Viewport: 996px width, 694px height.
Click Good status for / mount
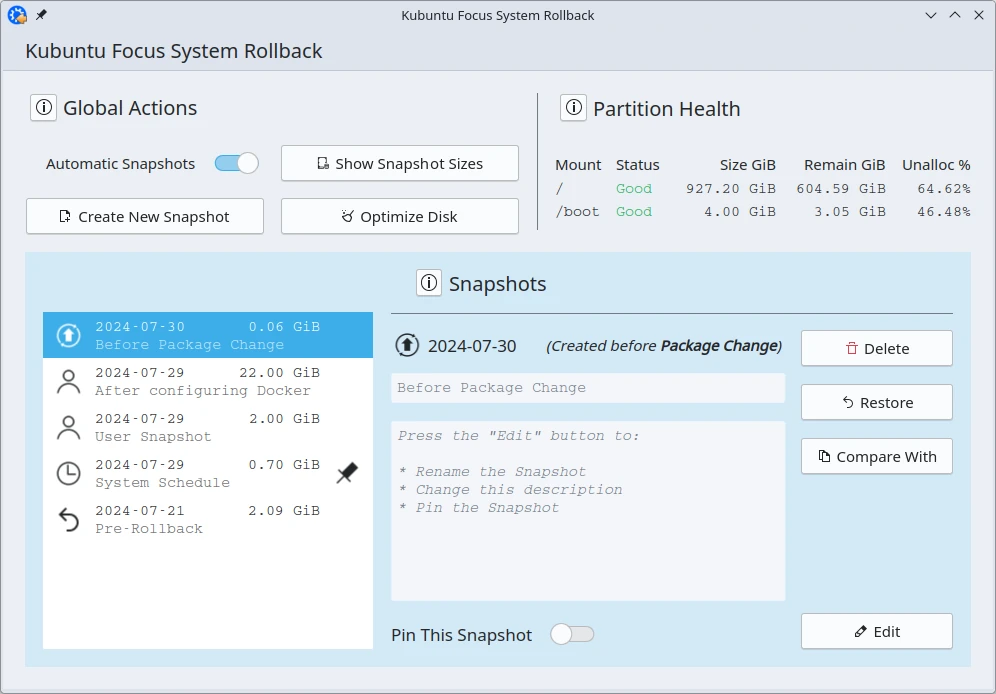634,189
